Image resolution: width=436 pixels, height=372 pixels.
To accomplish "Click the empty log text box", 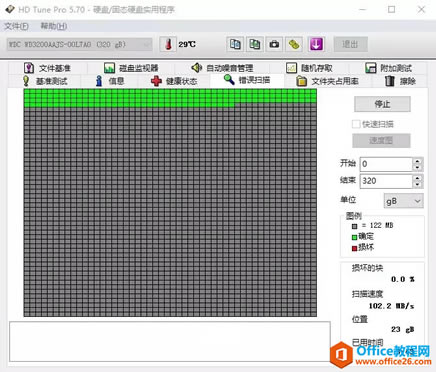I will pos(170,341).
